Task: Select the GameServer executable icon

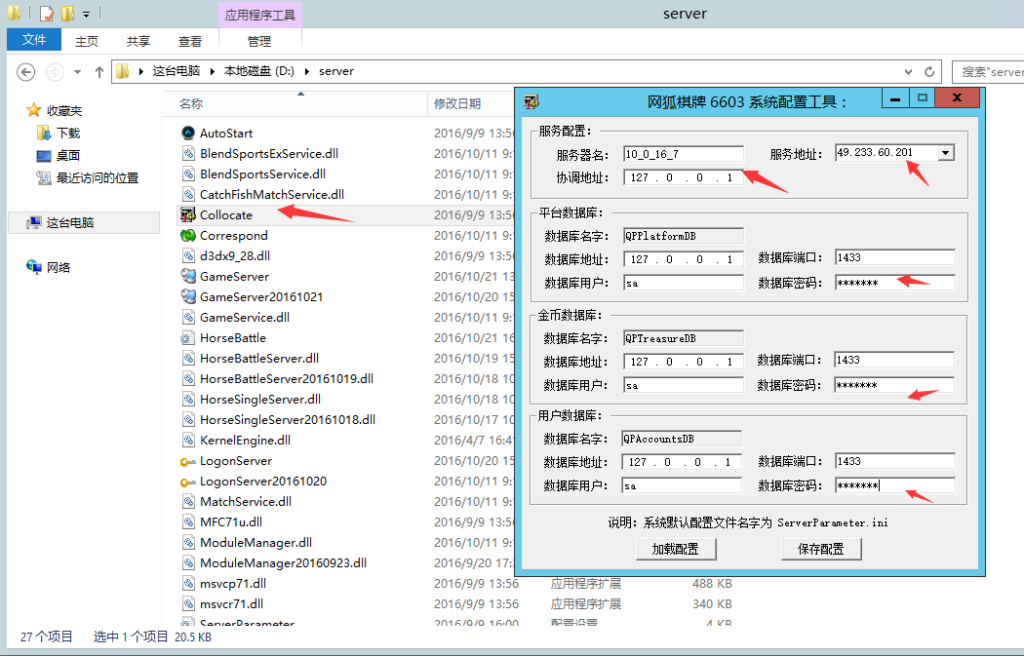Action: pos(187,277)
